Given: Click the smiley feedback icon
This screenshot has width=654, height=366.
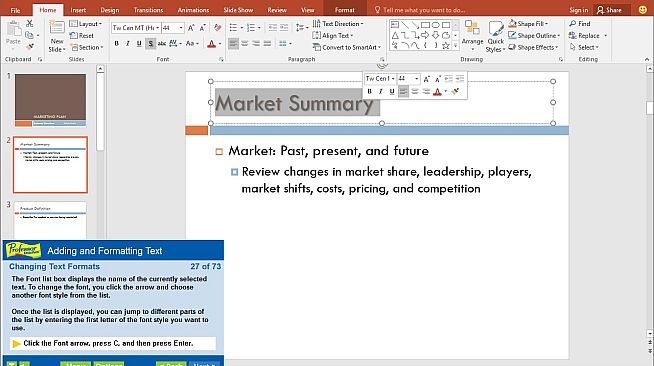Looking at the screenshot, I should (643, 10).
